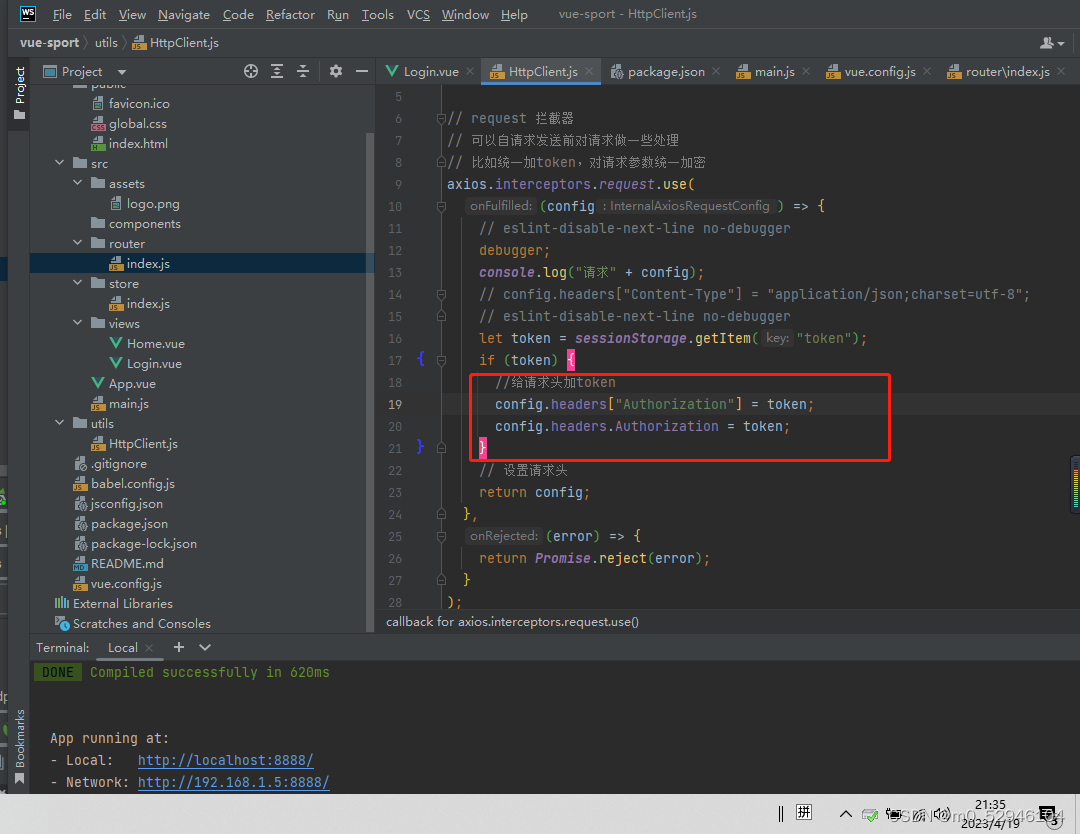Select Home.vue in project tree

[x=147, y=343]
